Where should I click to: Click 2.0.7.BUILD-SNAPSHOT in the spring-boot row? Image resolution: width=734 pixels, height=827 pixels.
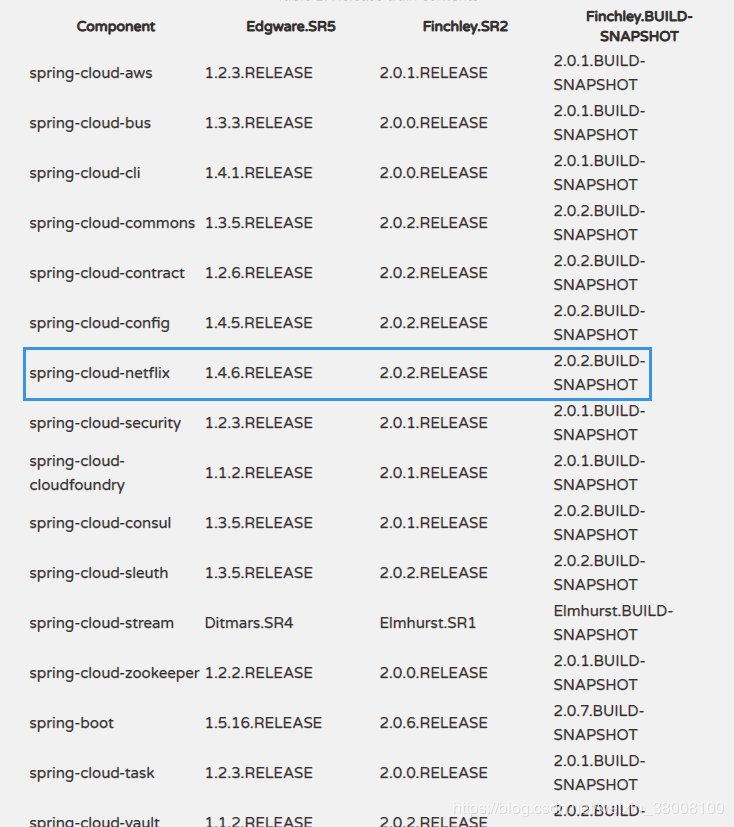(598, 723)
